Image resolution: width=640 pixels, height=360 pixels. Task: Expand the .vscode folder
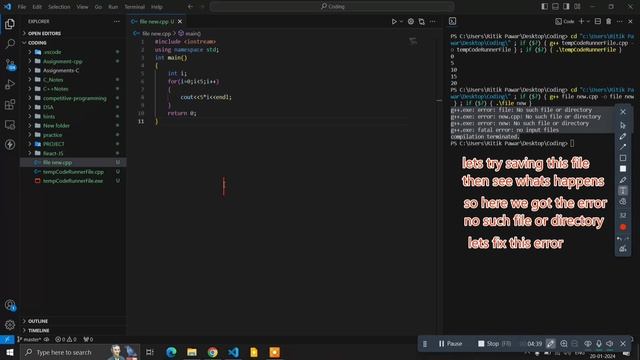click(x=52, y=52)
